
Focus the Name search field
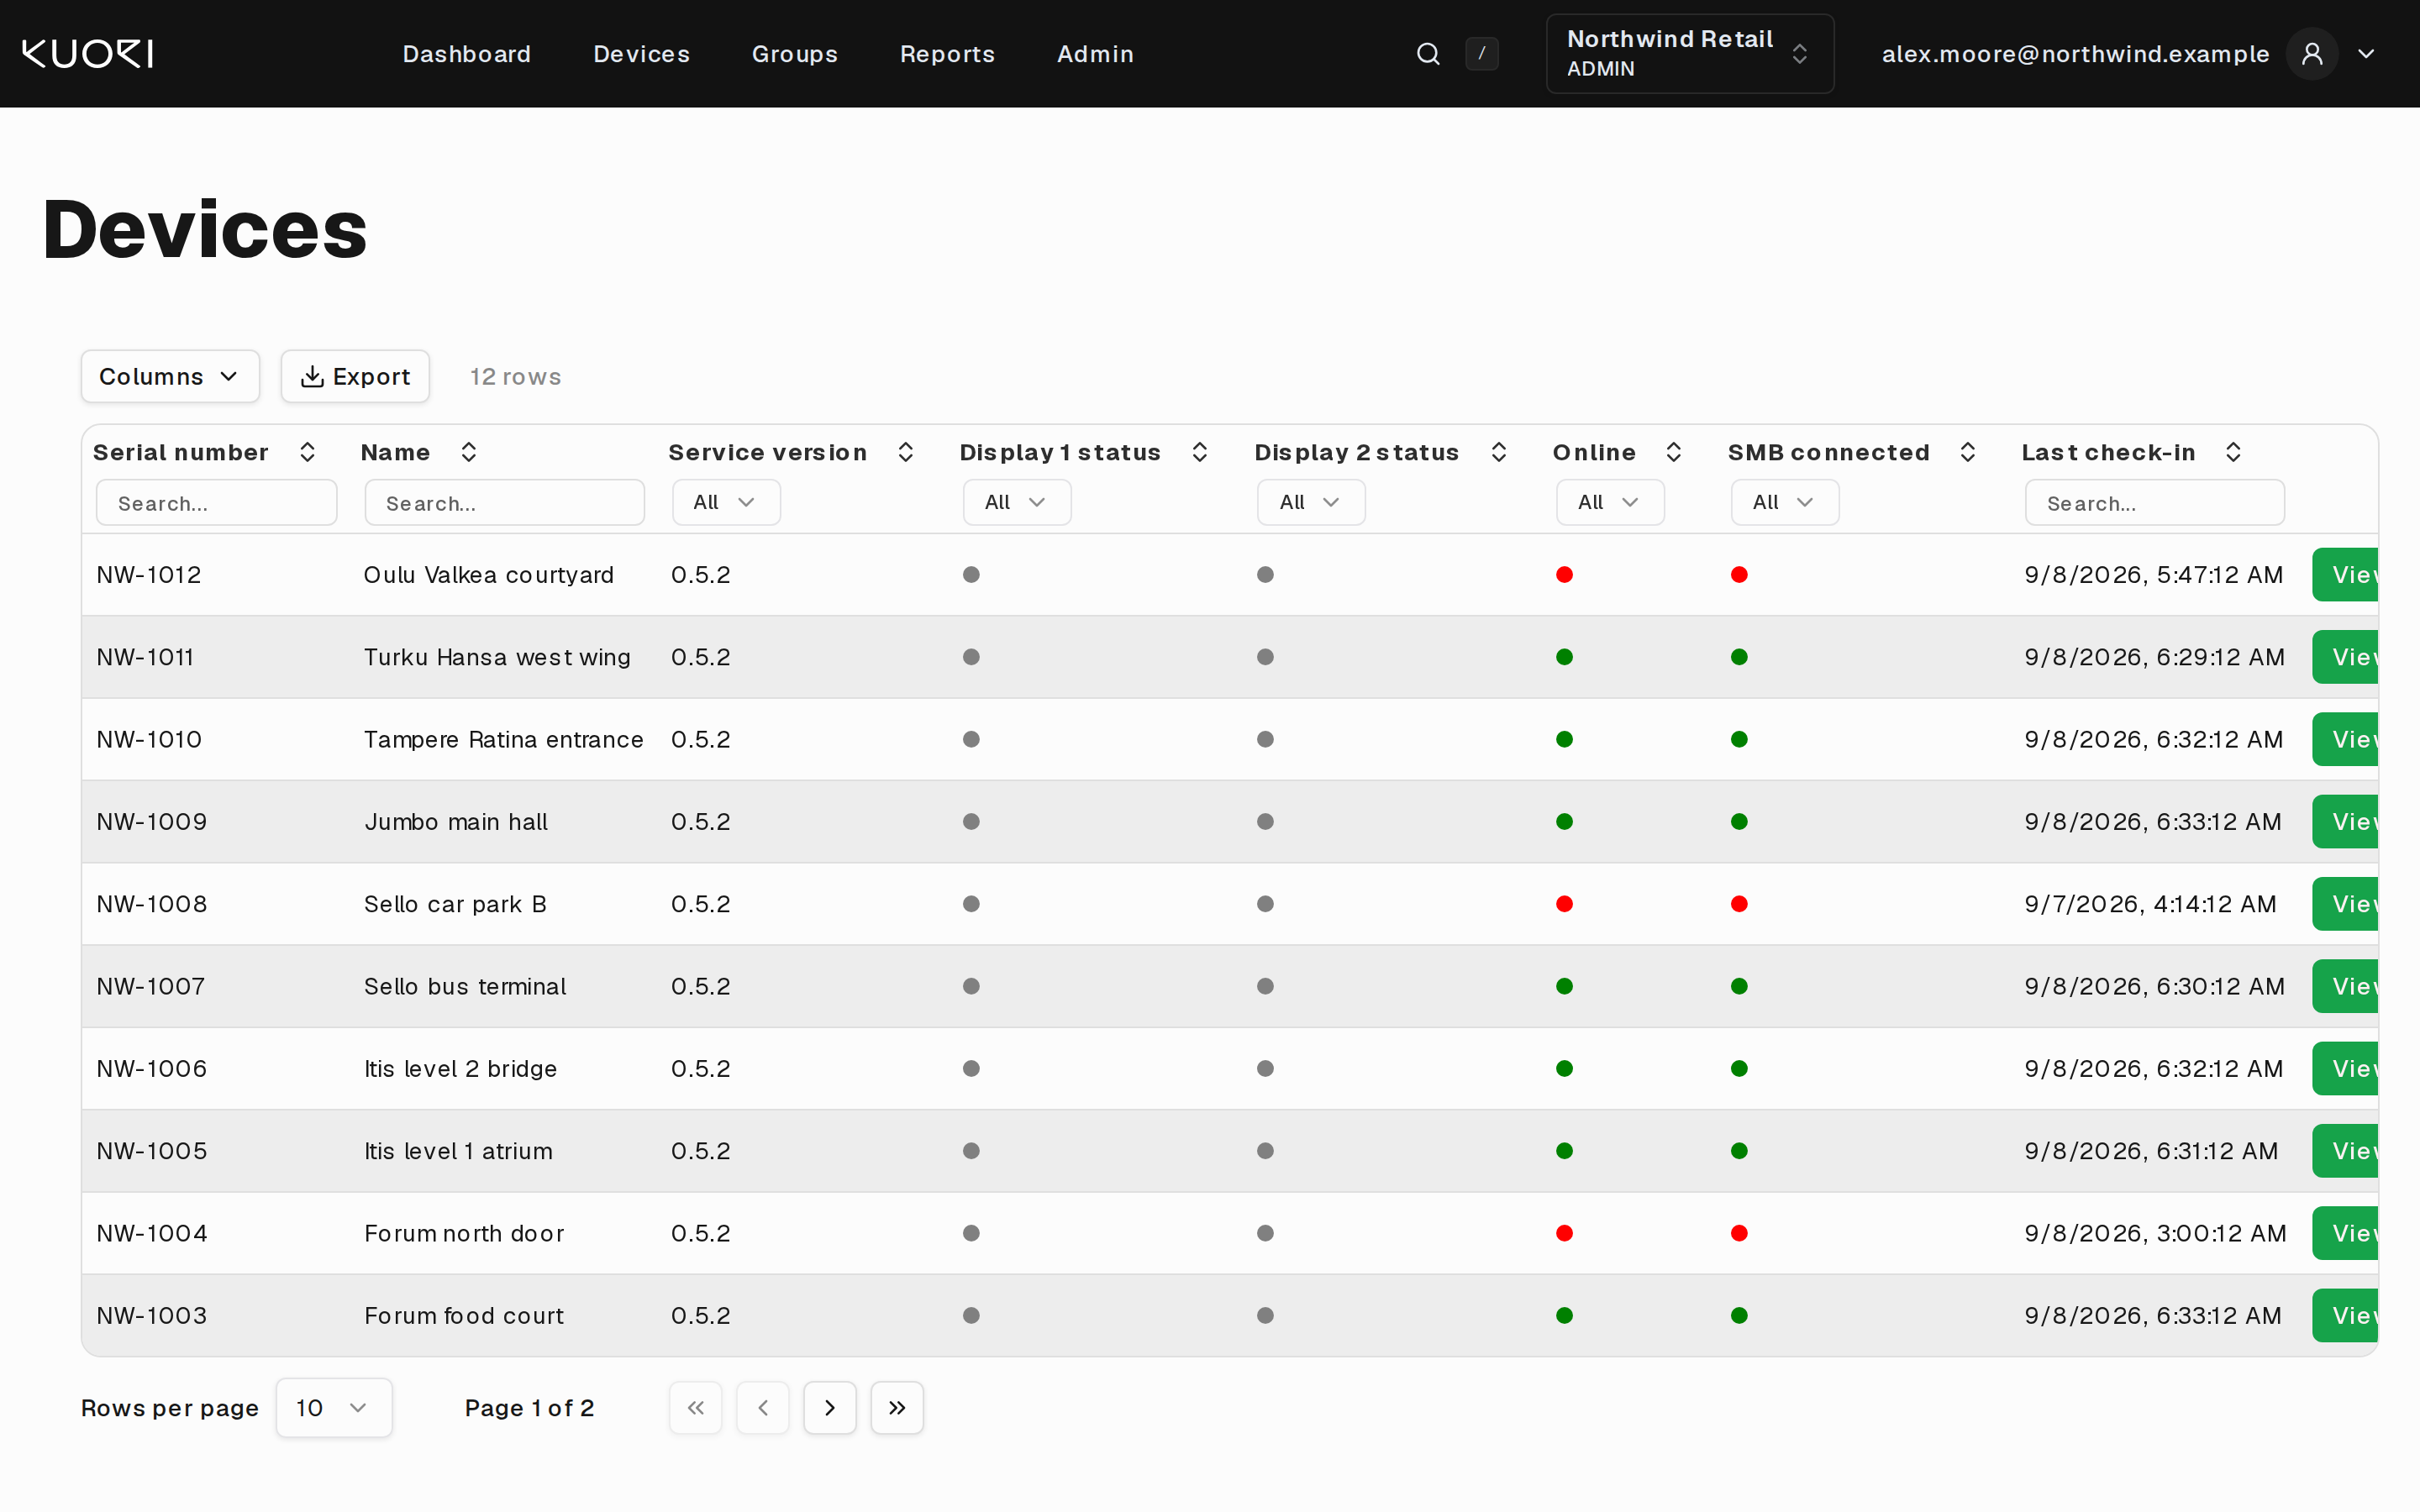[x=505, y=502]
